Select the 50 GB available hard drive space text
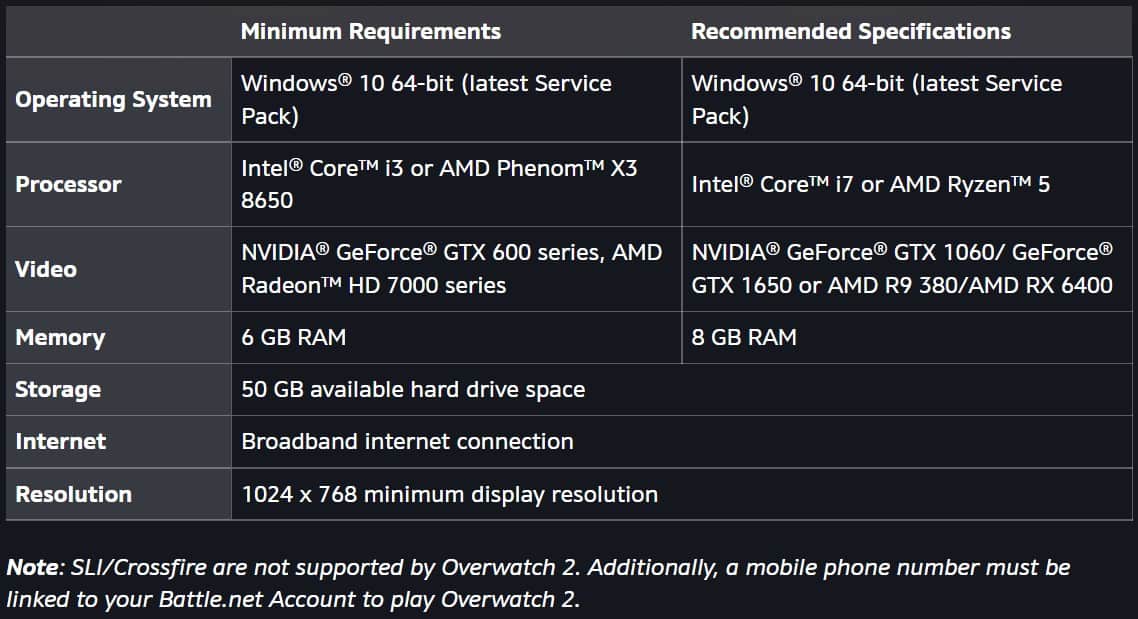This screenshot has width=1138, height=619. coord(413,390)
